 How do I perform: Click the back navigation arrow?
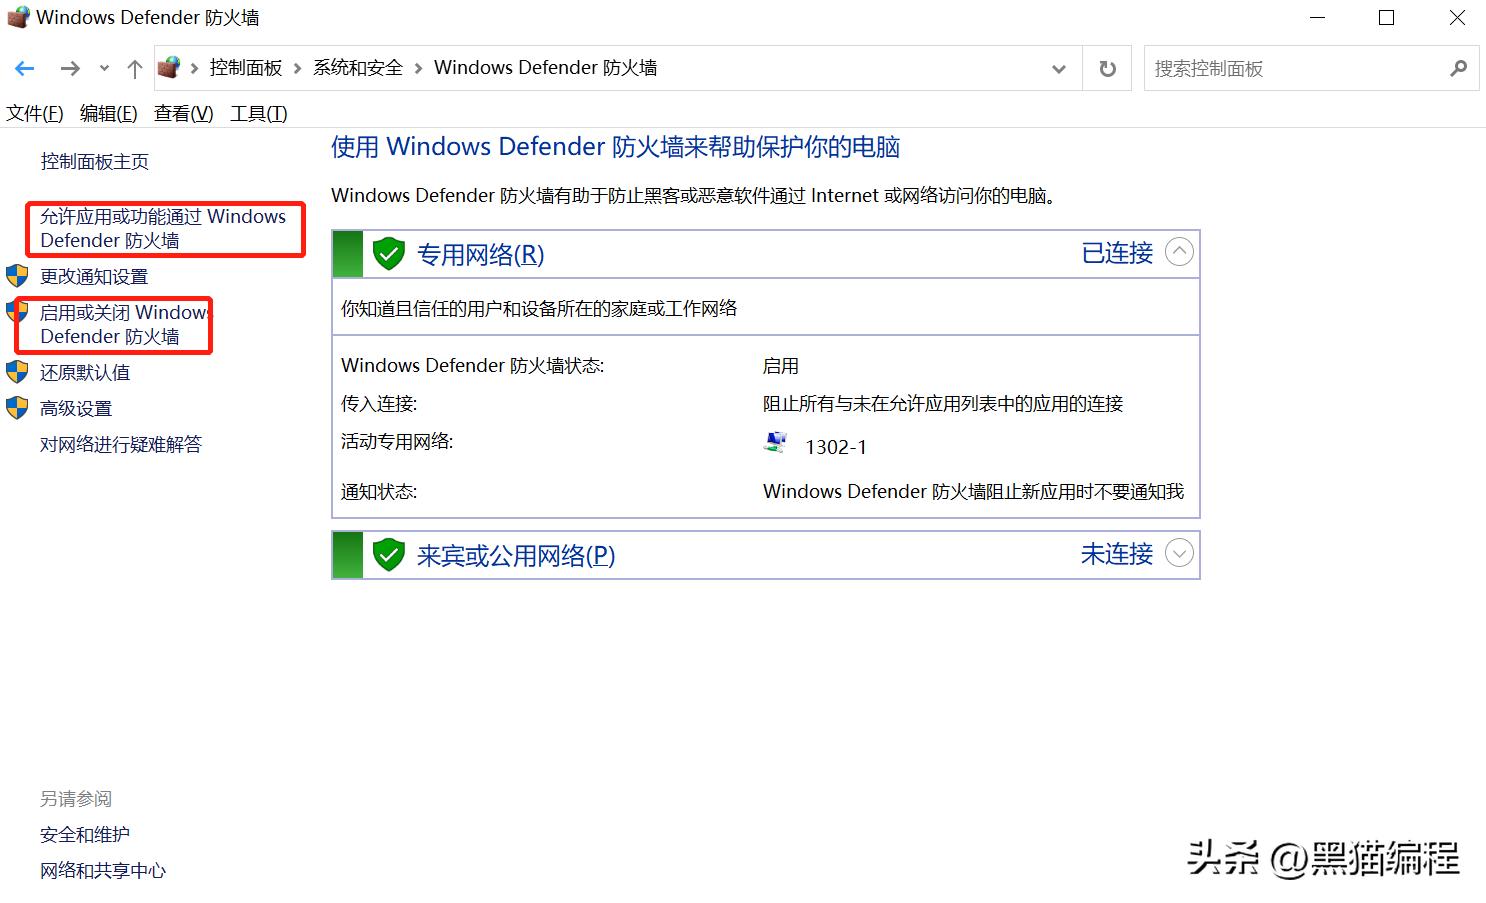point(25,67)
